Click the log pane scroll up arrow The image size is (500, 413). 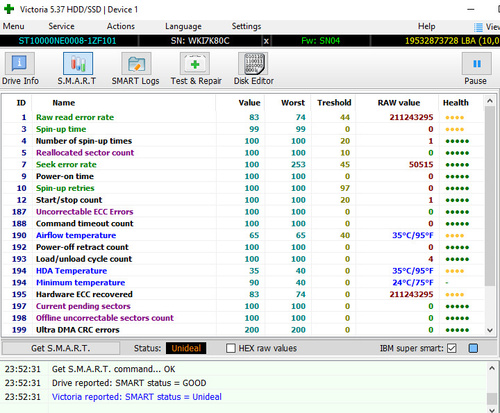[x=492, y=368]
